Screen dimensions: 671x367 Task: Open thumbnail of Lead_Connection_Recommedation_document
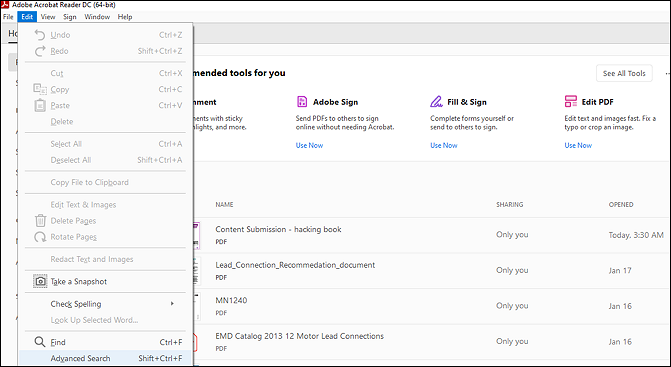(196, 271)
